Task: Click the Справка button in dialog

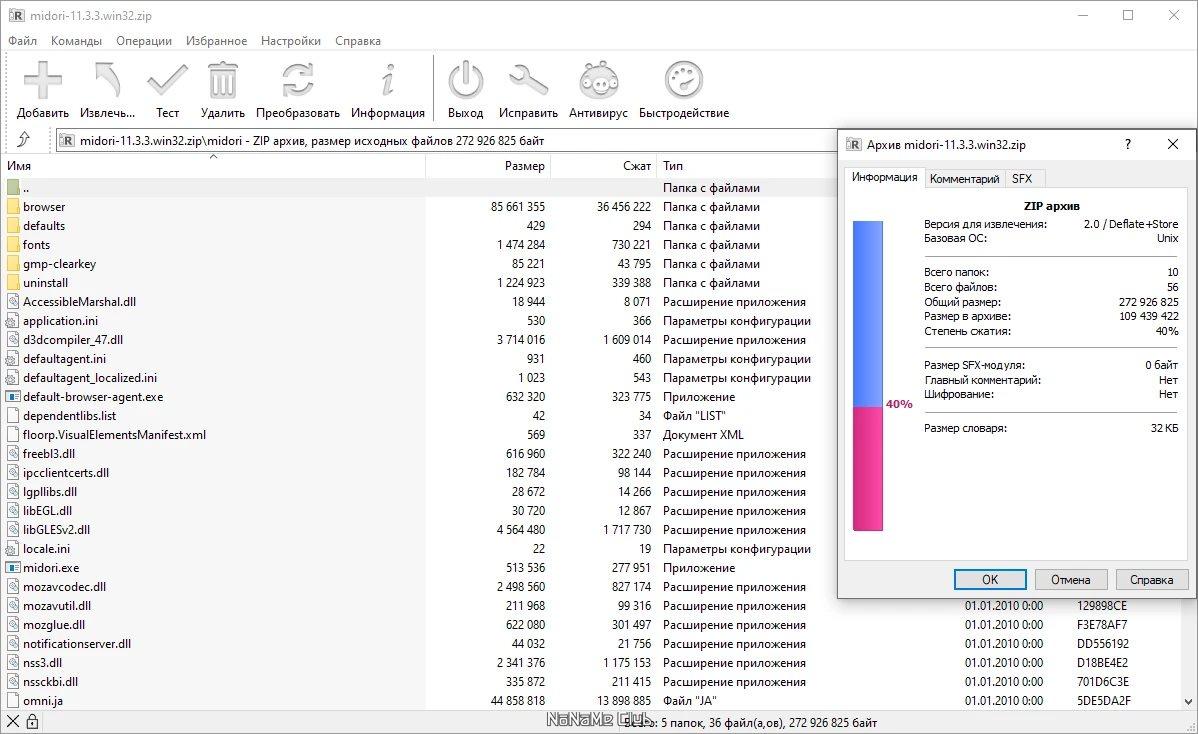Action: click(1151, 580)
